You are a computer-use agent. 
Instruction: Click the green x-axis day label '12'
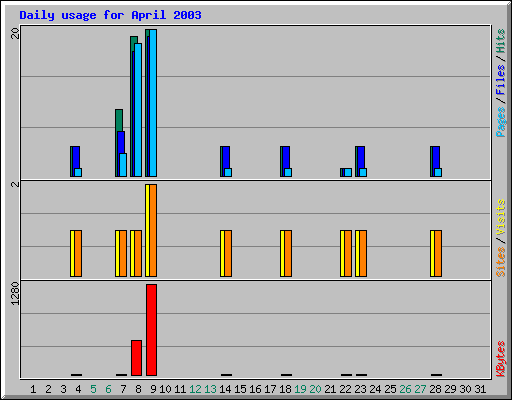point(195,389)
